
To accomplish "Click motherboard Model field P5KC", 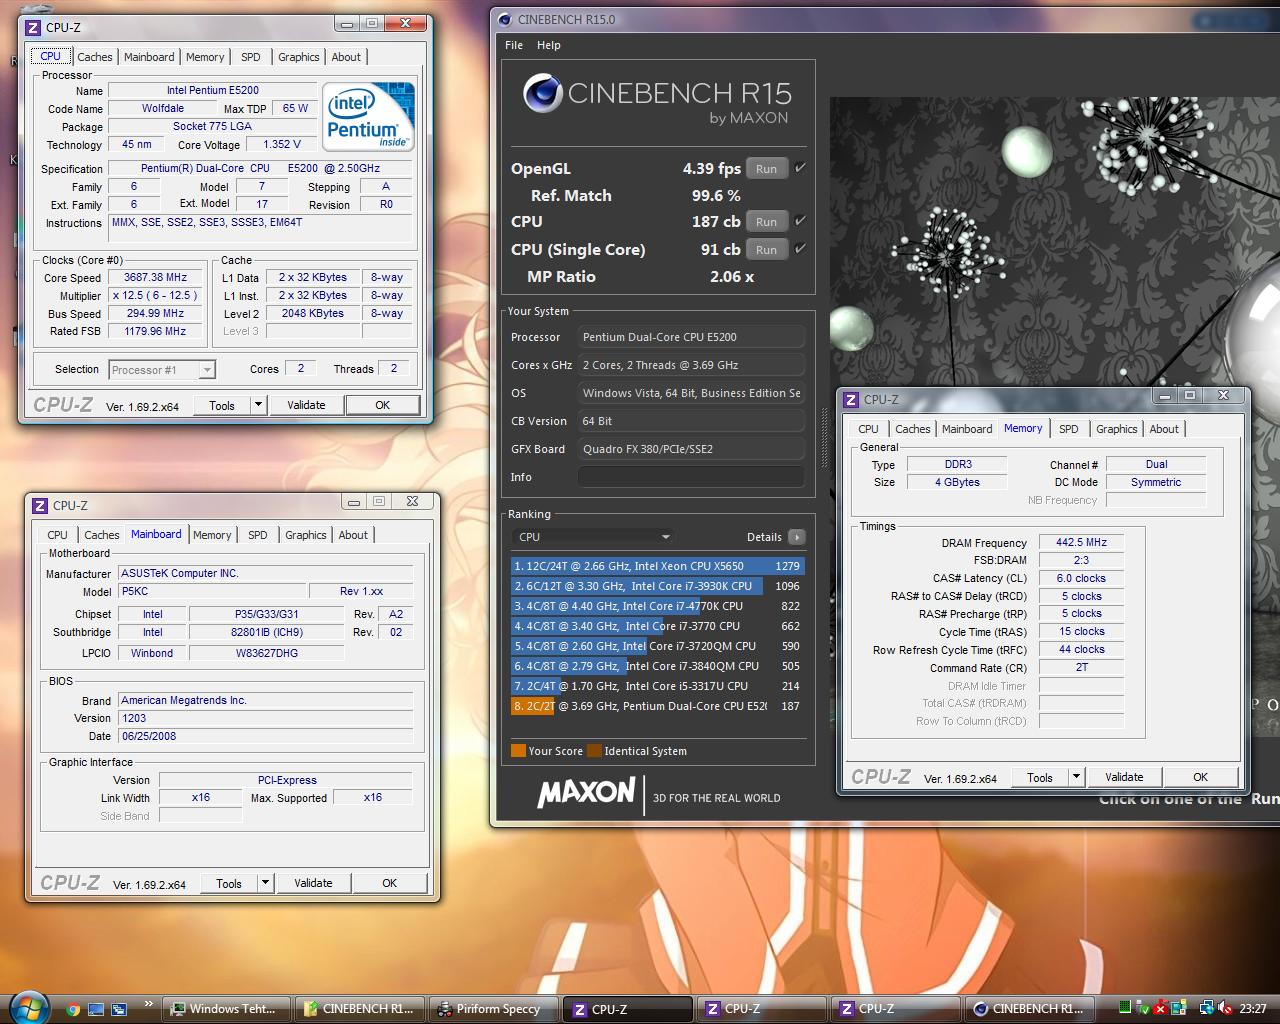I will [x=212, y=591].
